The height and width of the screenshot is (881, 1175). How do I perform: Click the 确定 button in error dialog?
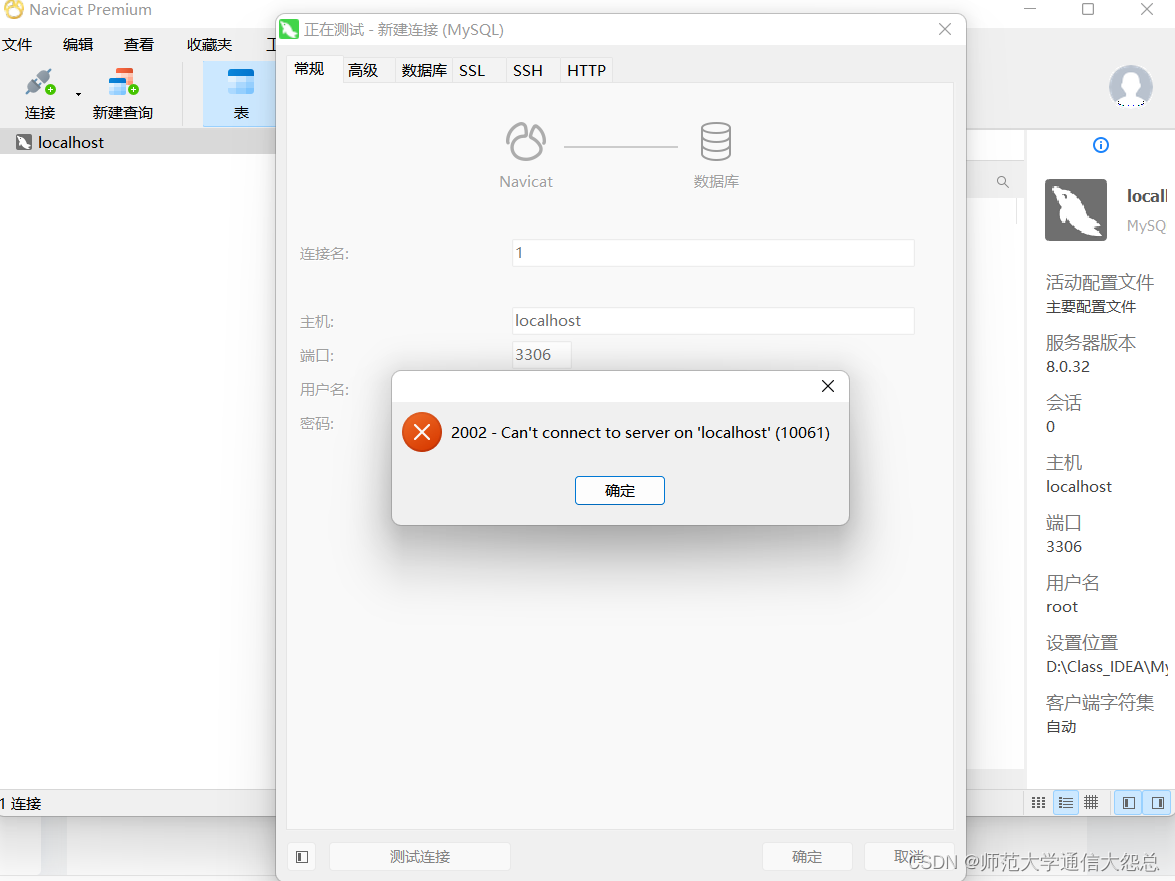(x=620, y=491)
